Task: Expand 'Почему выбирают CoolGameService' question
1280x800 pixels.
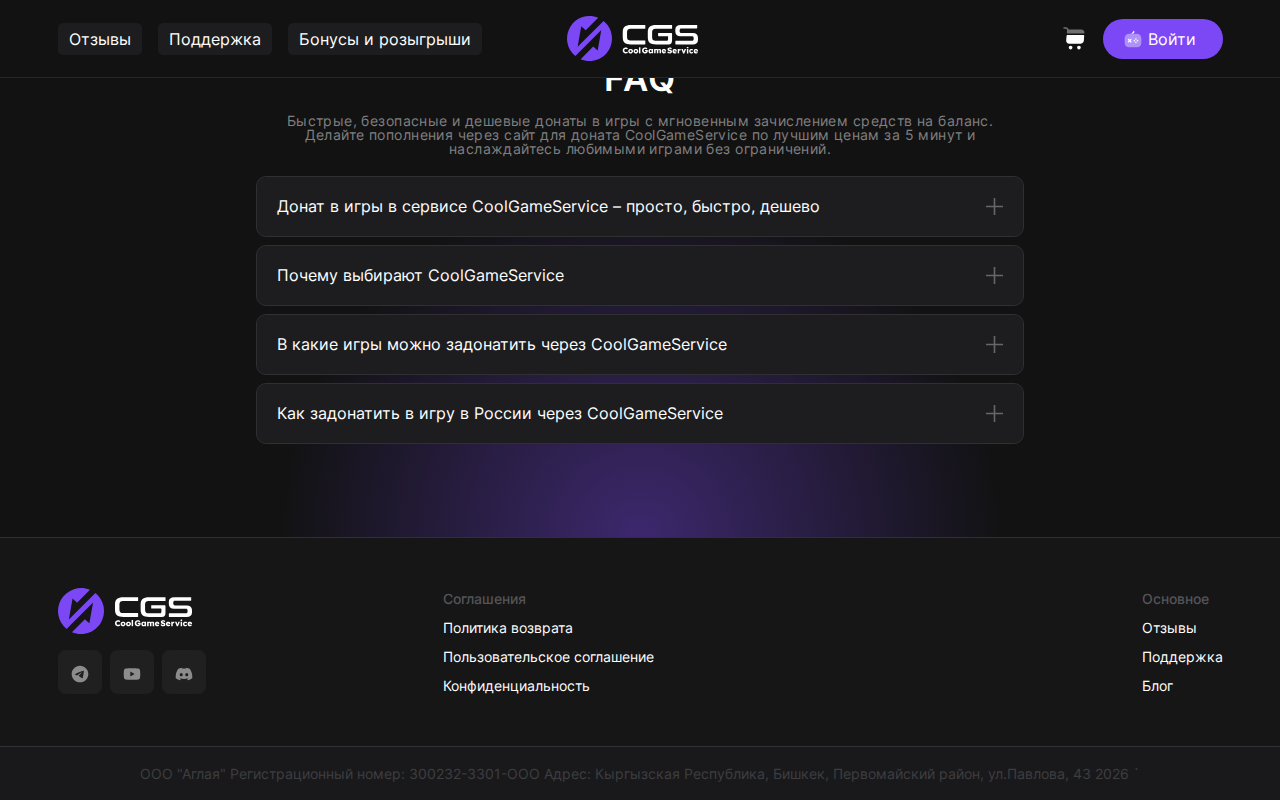Action: coord(640,275)
